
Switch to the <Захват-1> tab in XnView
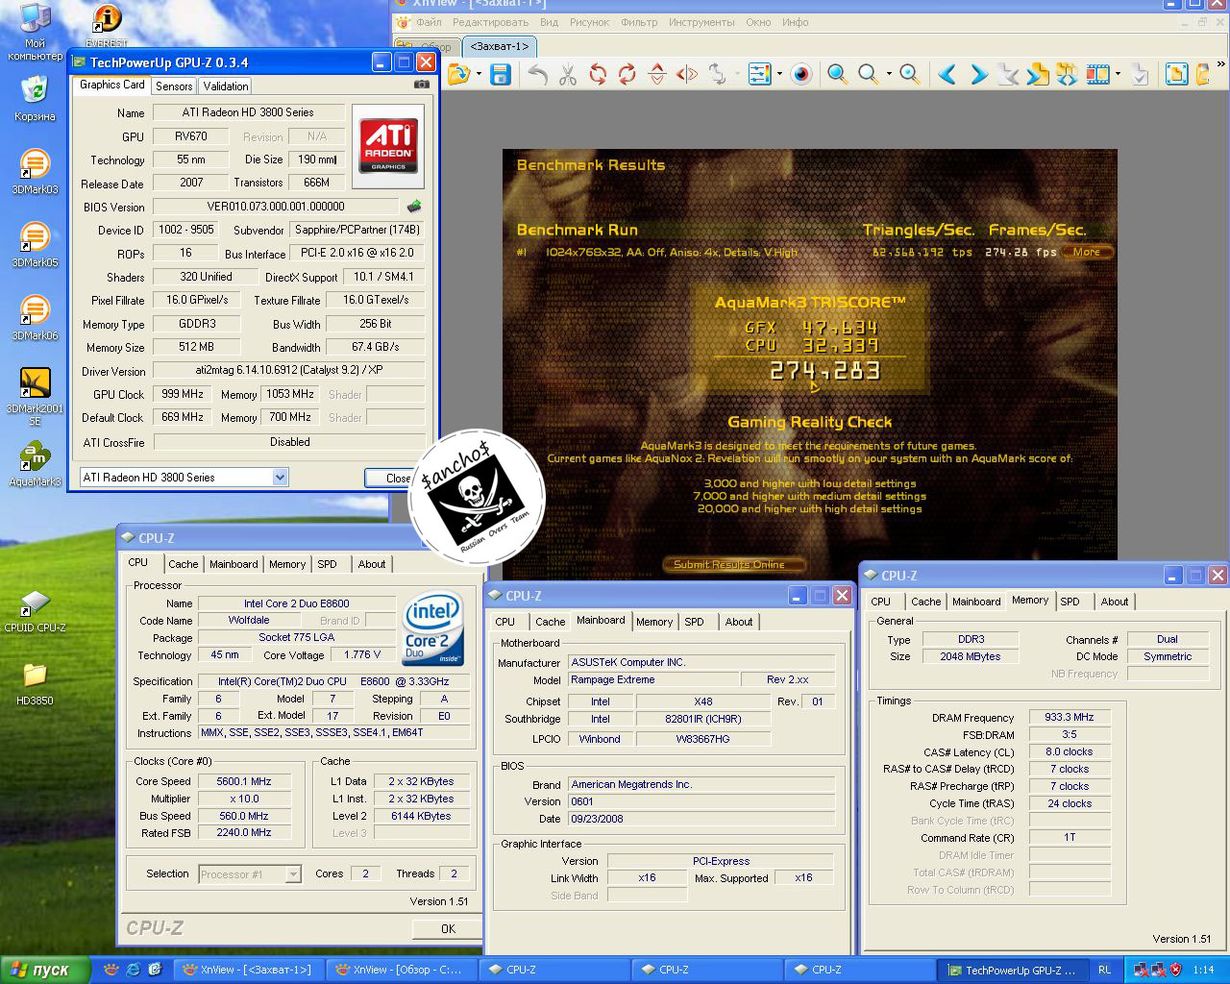[499, 46]
